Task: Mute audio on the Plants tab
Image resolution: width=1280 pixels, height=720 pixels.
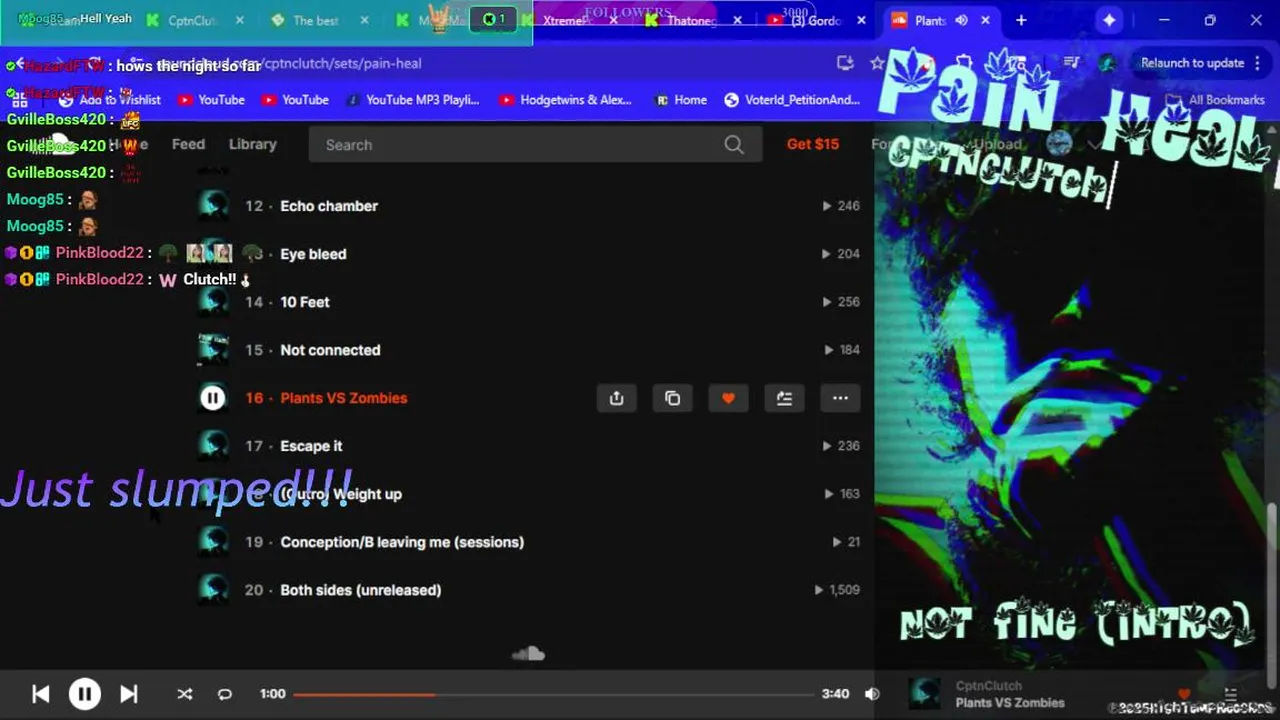Action: tap(961, 20)
